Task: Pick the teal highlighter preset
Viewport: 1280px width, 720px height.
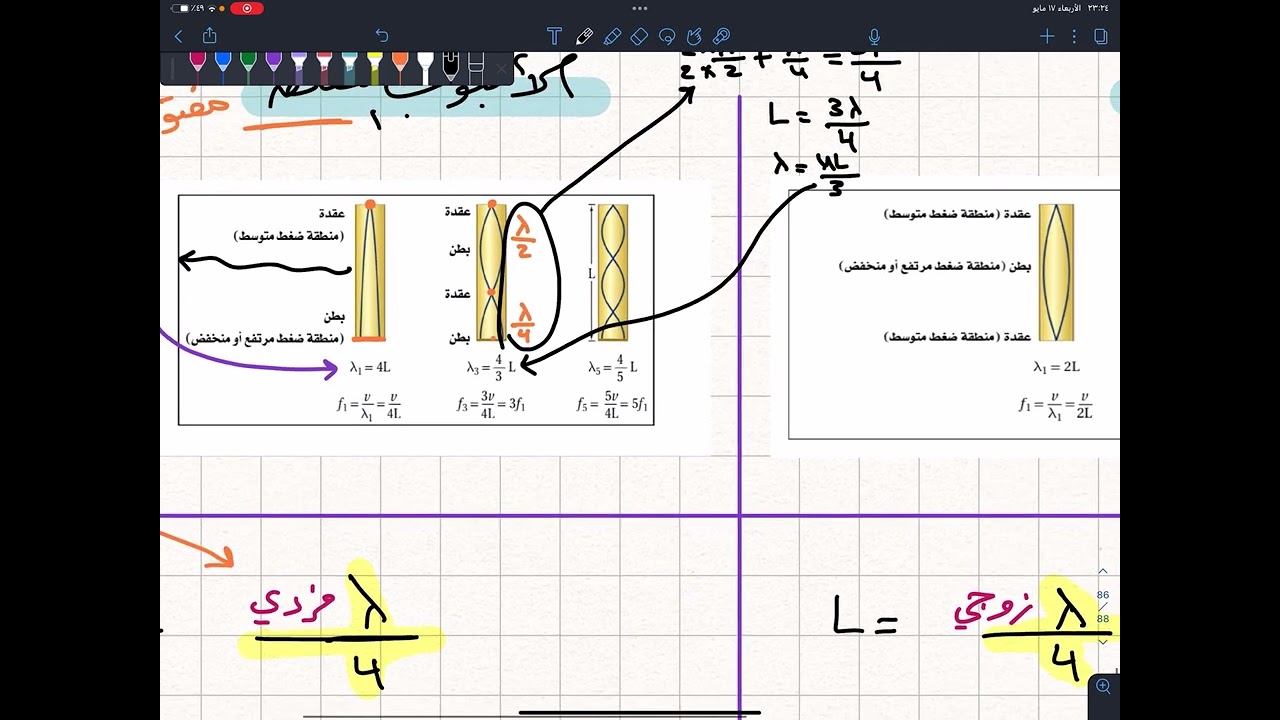Action: (349, 66)
